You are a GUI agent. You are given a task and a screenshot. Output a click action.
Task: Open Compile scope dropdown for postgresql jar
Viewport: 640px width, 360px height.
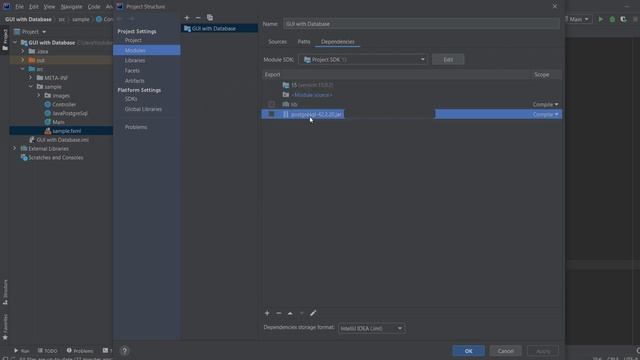click(545, 114)
